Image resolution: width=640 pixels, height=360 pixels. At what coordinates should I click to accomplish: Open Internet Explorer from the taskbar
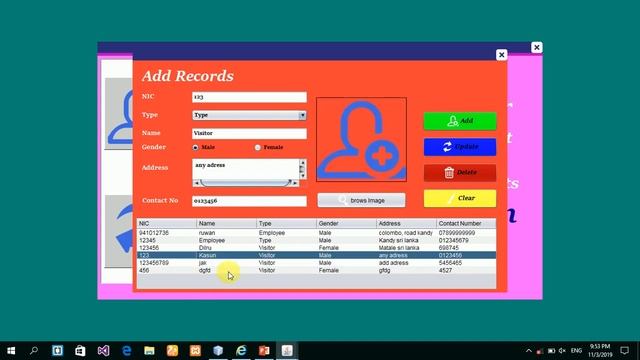241,351
